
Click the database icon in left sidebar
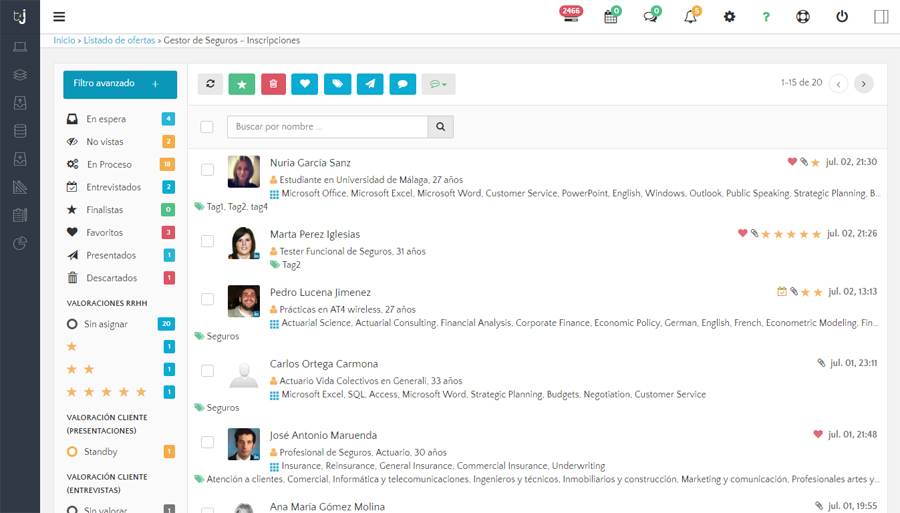tap(20, 131)
